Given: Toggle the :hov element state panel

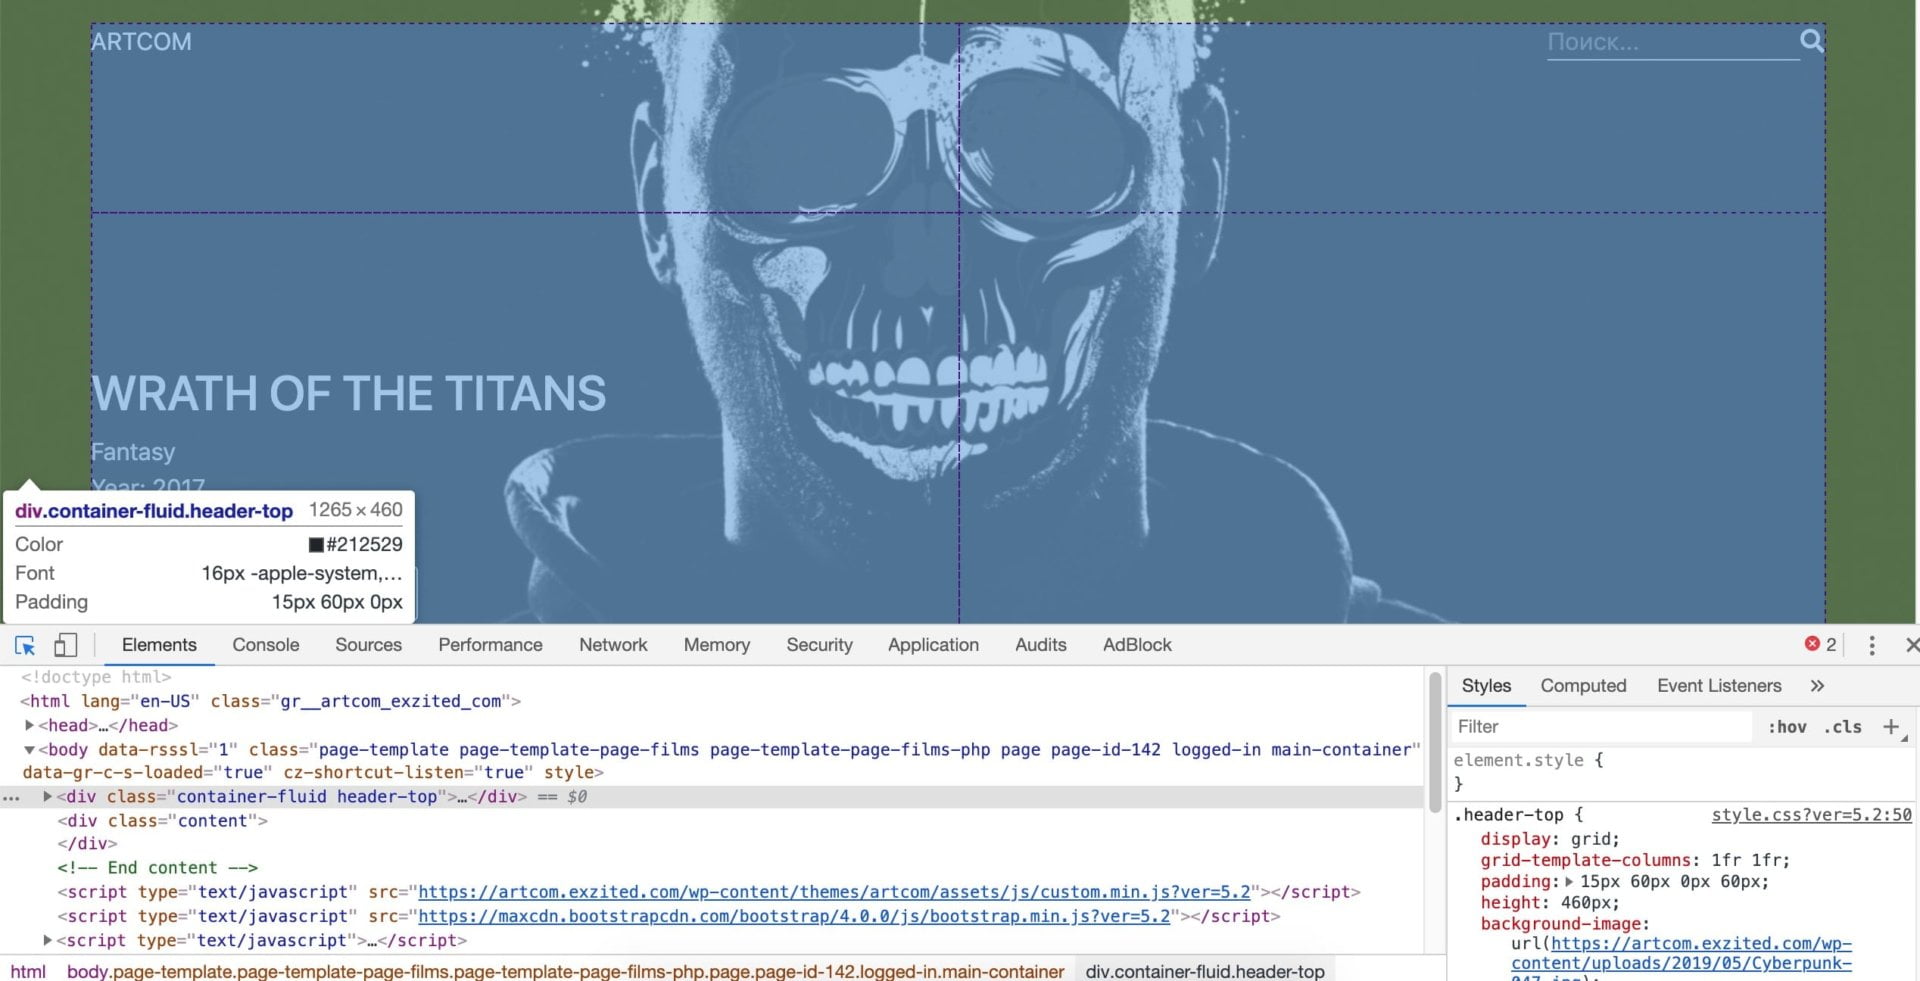Looking at the screenshot, I should pyautogui.click(x=1786, y=727).
